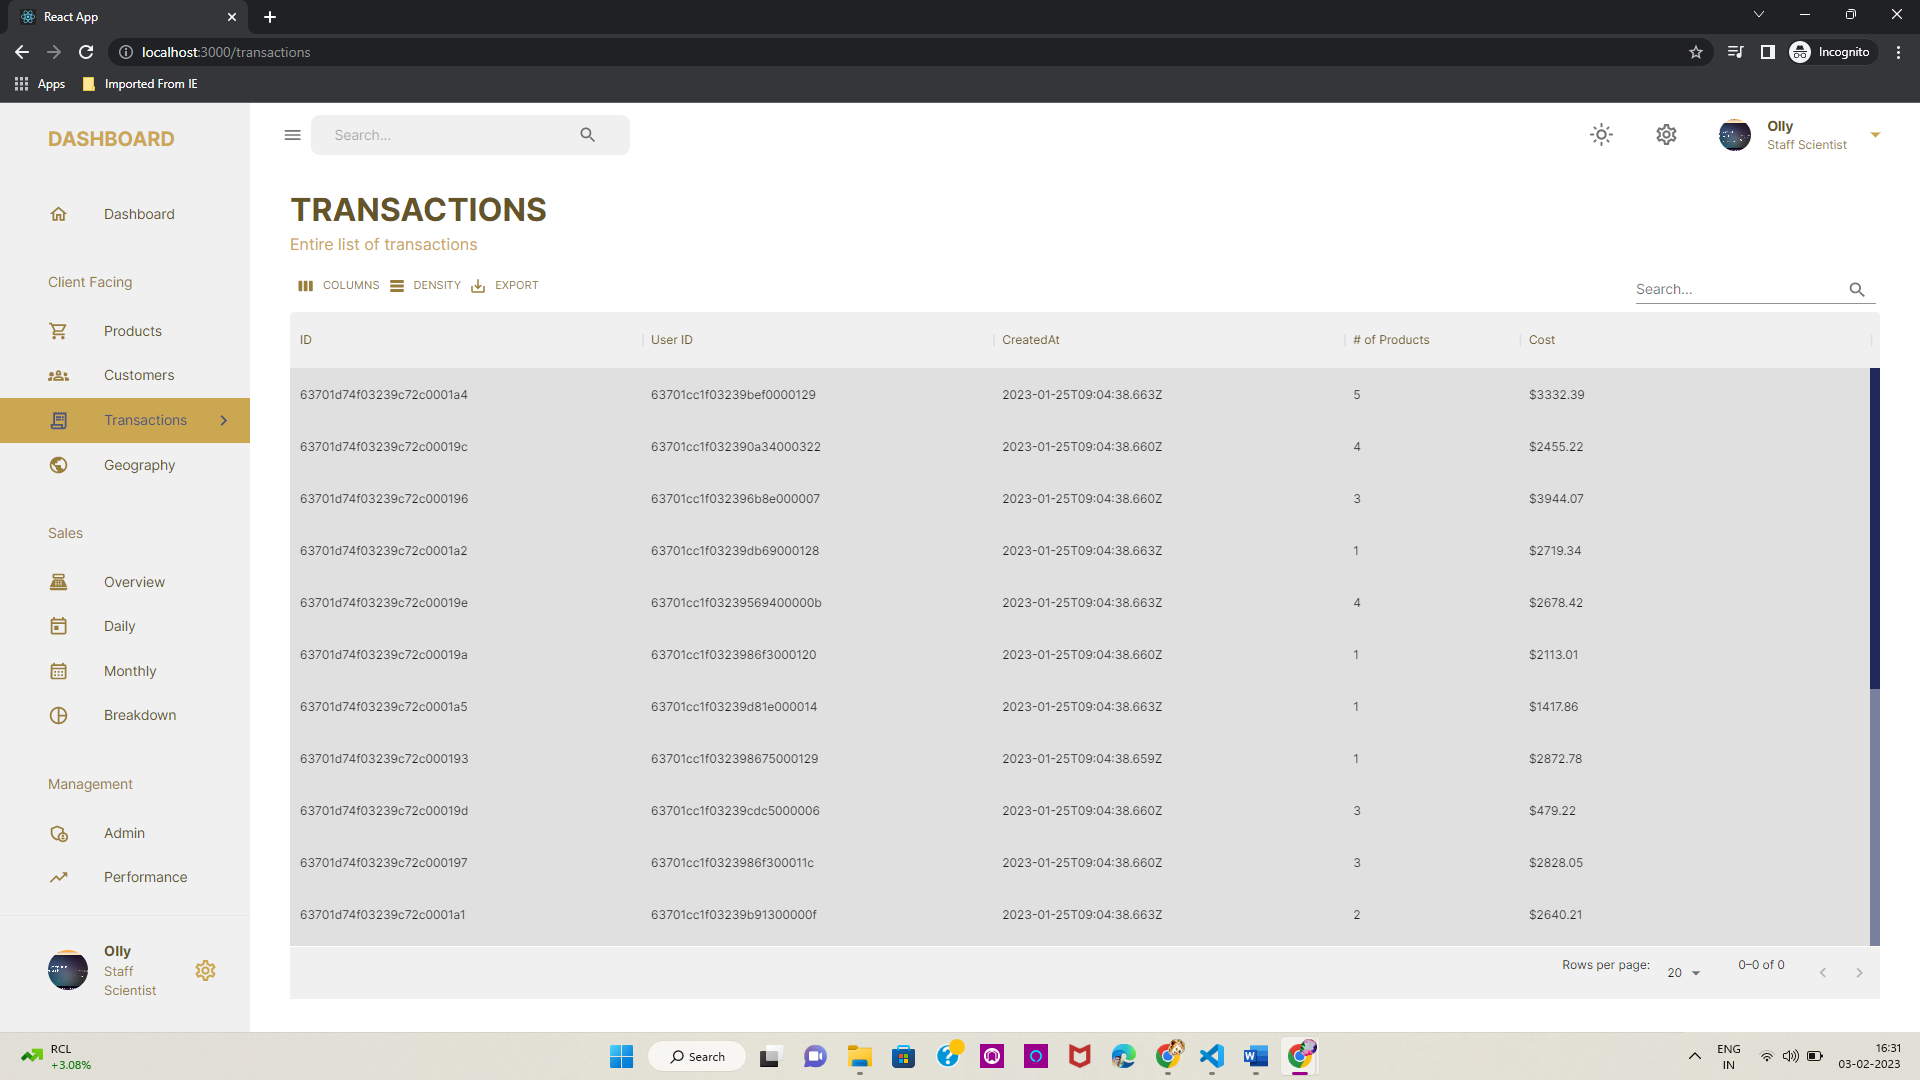Click the EXPORT button
Image resolution: width=1920 pixels, height=1080 pixels.
pyautogui.click(x=505, y=285)
